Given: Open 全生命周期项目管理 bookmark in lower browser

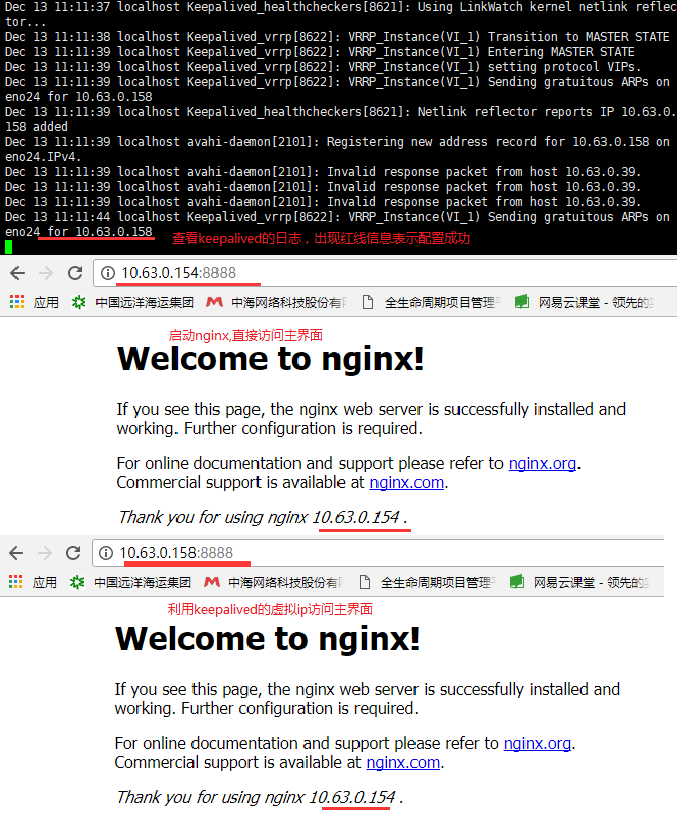Looking at the screenshot, I should (x=428, y=582).
